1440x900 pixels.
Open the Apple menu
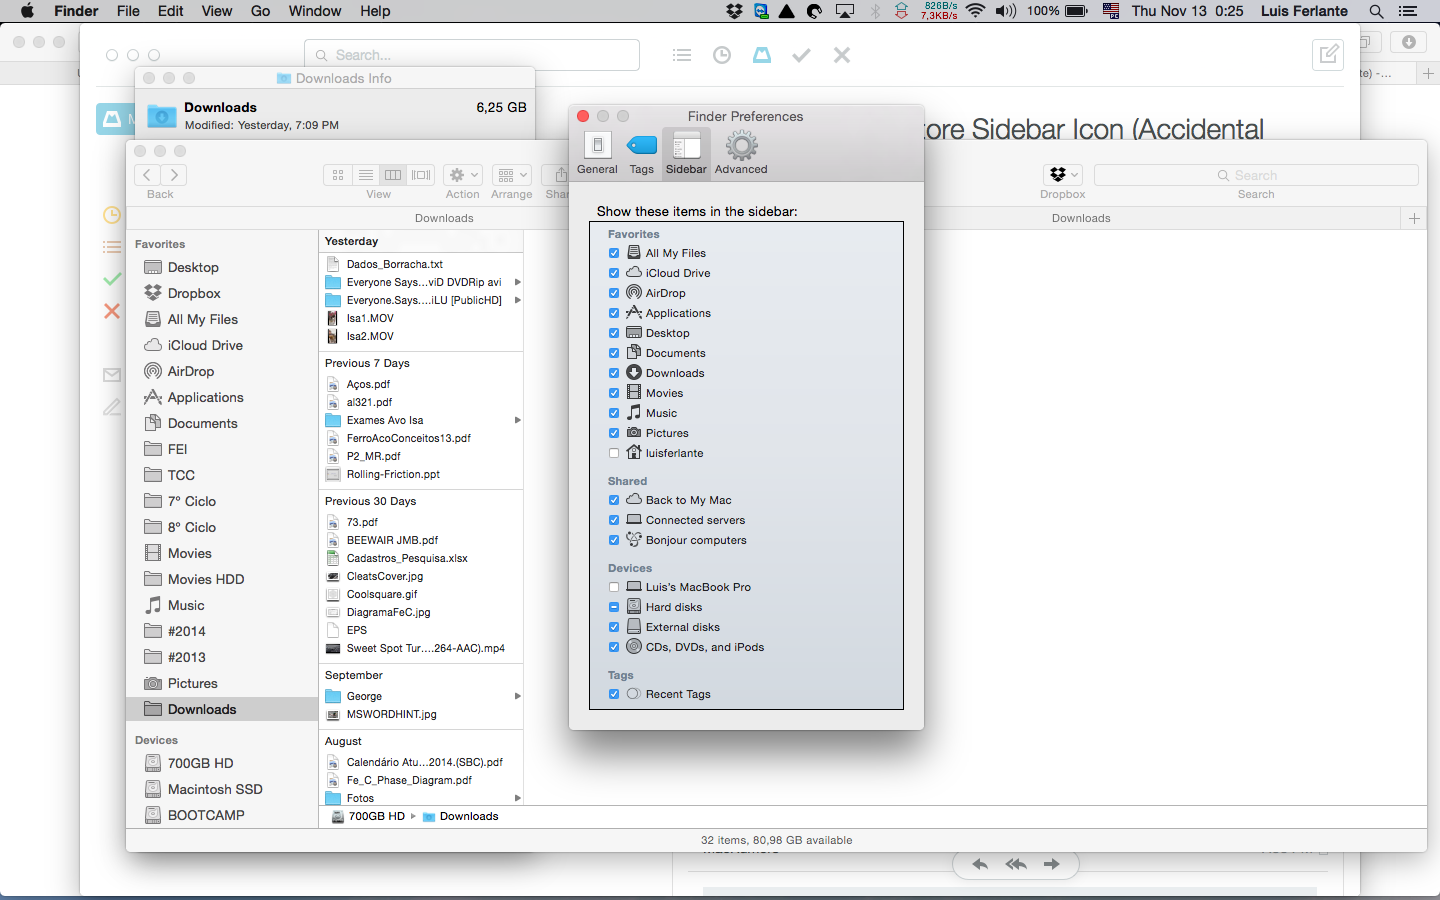pos(27,11)
